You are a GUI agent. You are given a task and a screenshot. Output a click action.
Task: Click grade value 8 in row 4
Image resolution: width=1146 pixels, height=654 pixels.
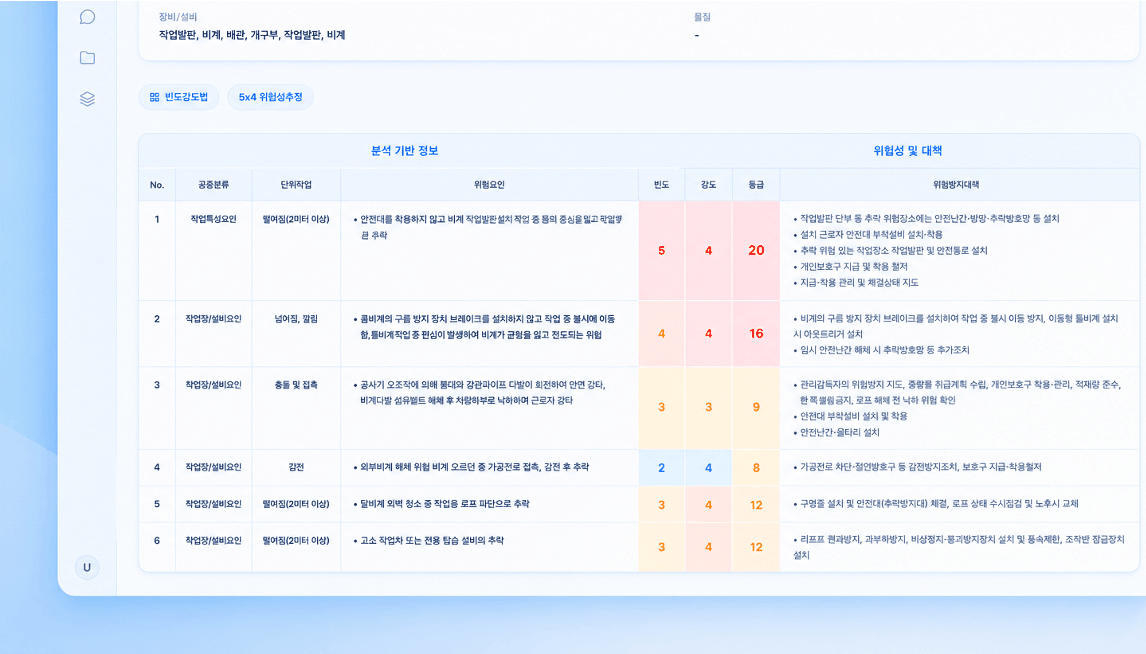coord(756,468)
